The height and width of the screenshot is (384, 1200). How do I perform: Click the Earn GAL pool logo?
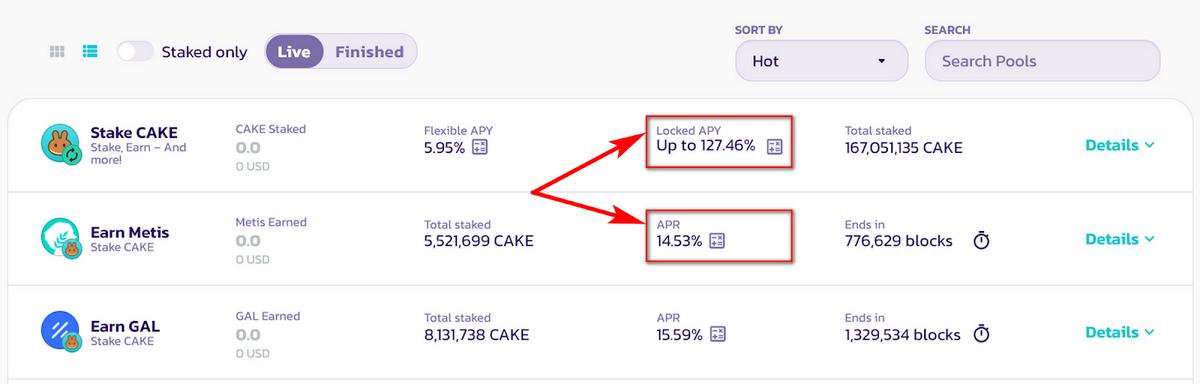(x=61, y=332)
